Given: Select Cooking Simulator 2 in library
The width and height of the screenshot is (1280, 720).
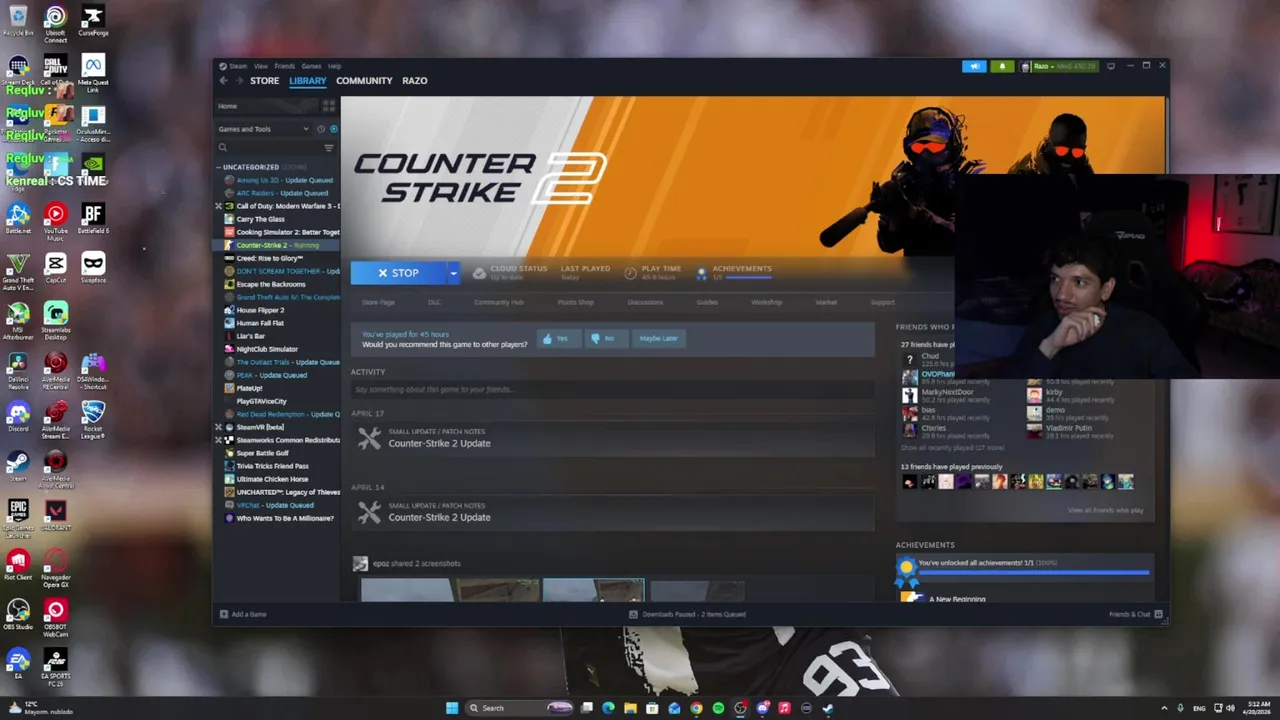Looking at the screenshot, I should [282, 232].
